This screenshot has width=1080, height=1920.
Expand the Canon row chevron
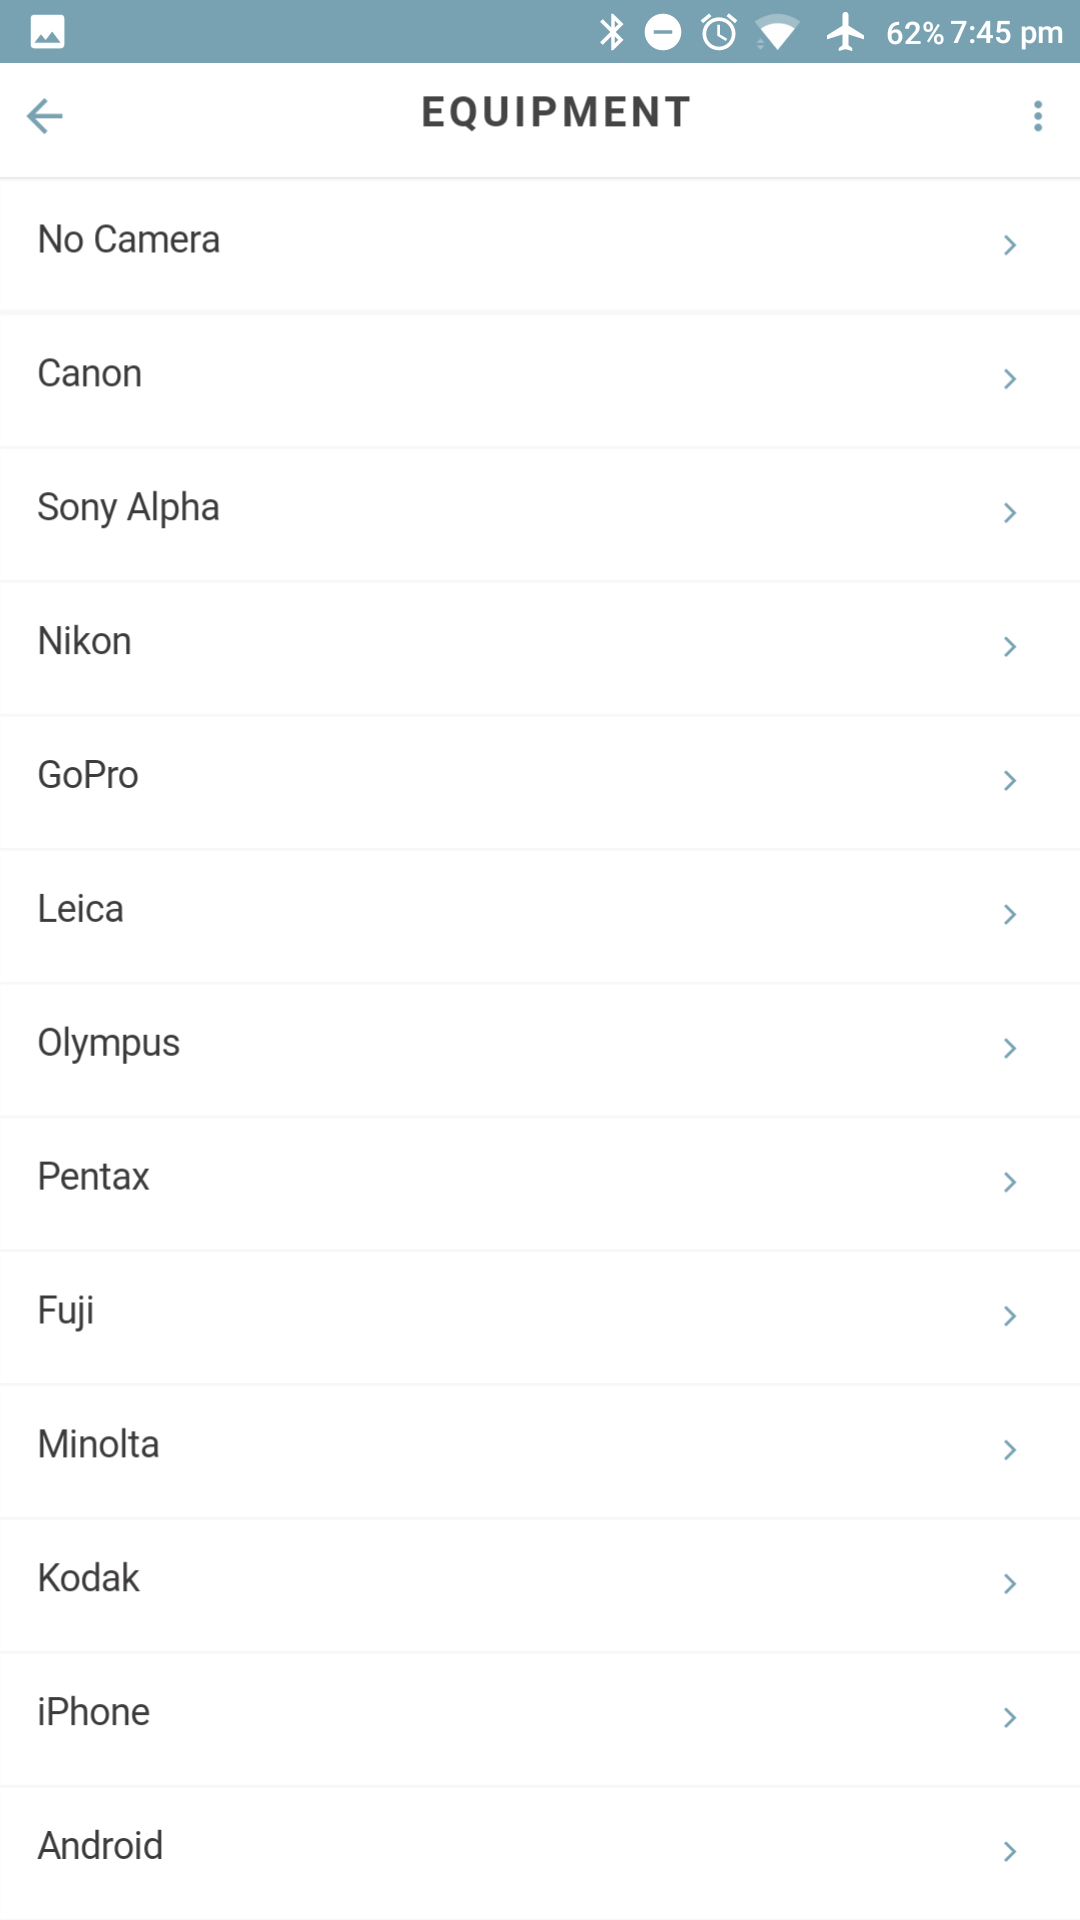tap(1010, 379)
